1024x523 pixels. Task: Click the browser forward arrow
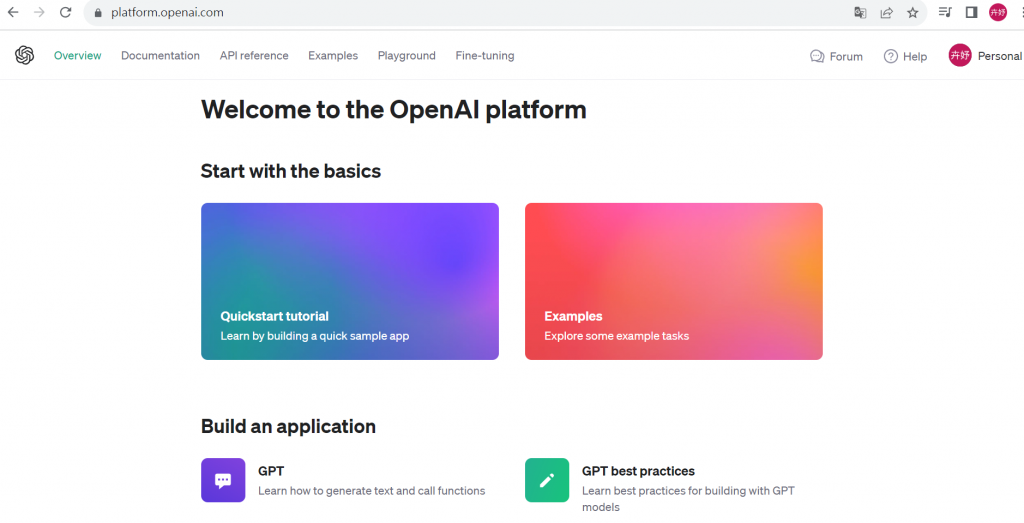(39, 12)
